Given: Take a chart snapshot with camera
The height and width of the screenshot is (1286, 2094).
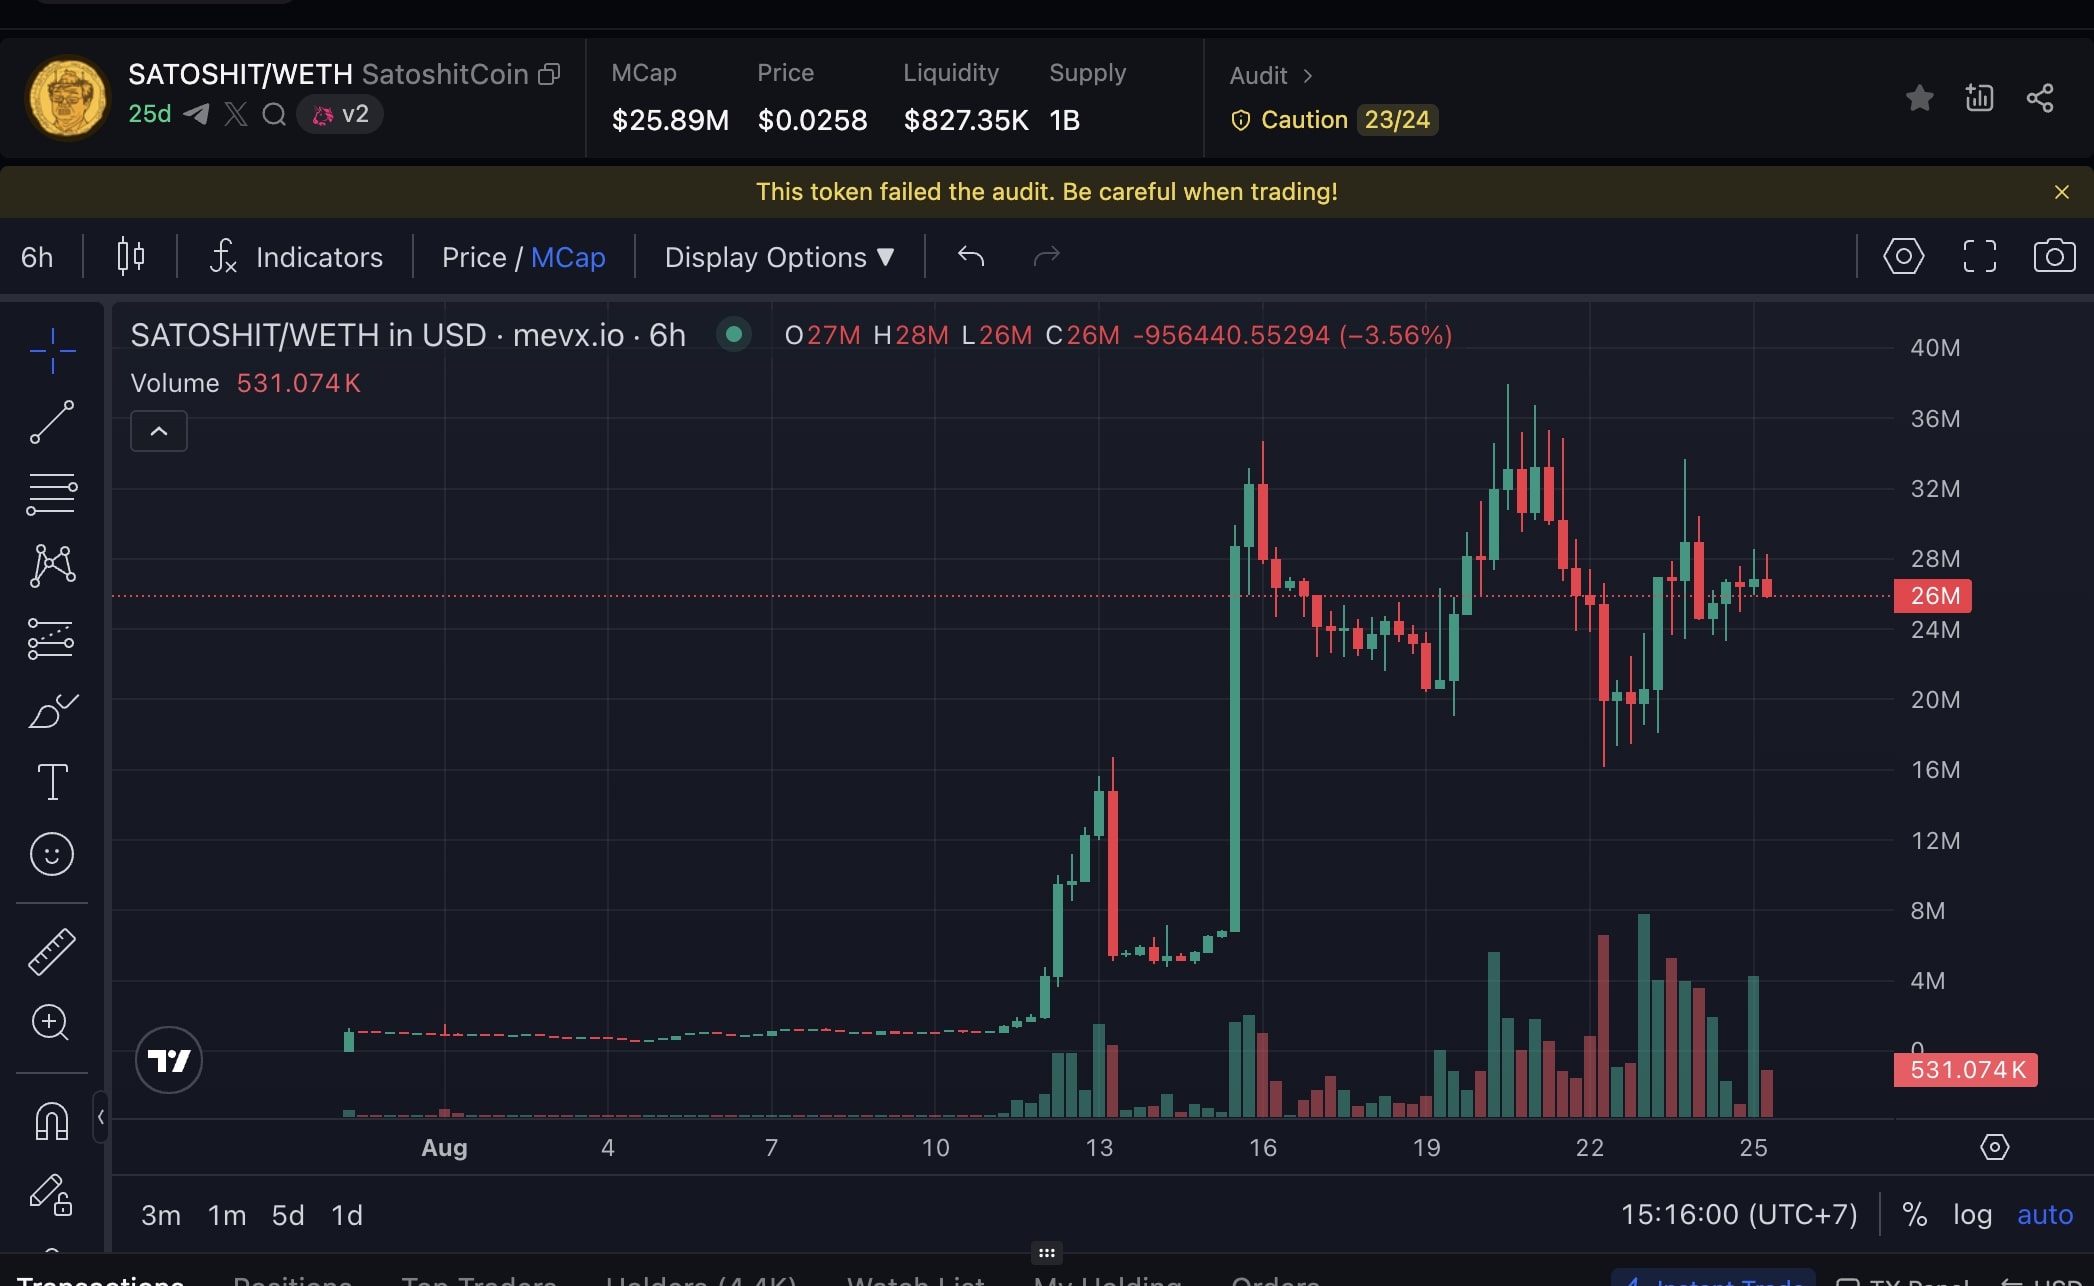Looking at the screenshot, I should point(2055,256).
